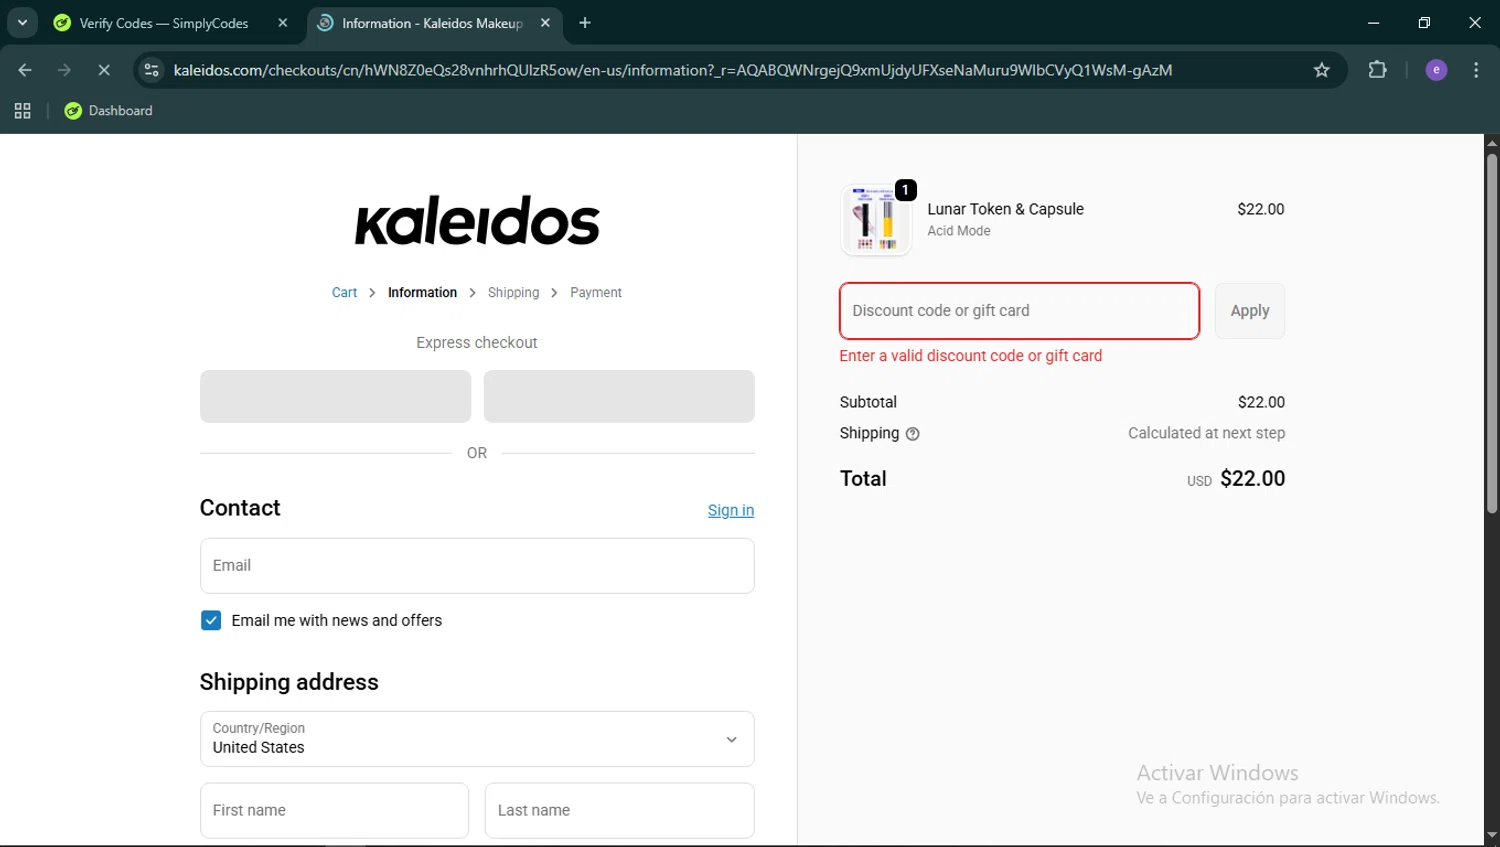Click the second express checkout button

(x=619, y=396)
